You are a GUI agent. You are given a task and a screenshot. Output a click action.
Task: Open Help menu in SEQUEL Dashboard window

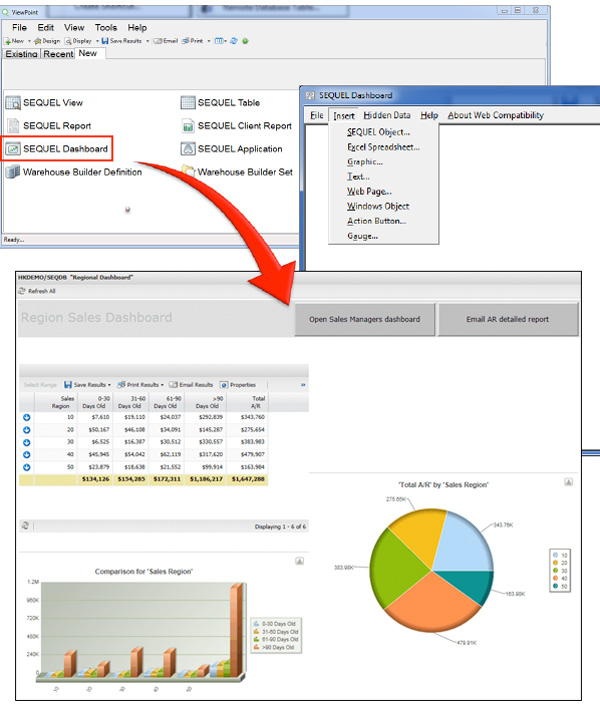(x=429, y=115)
